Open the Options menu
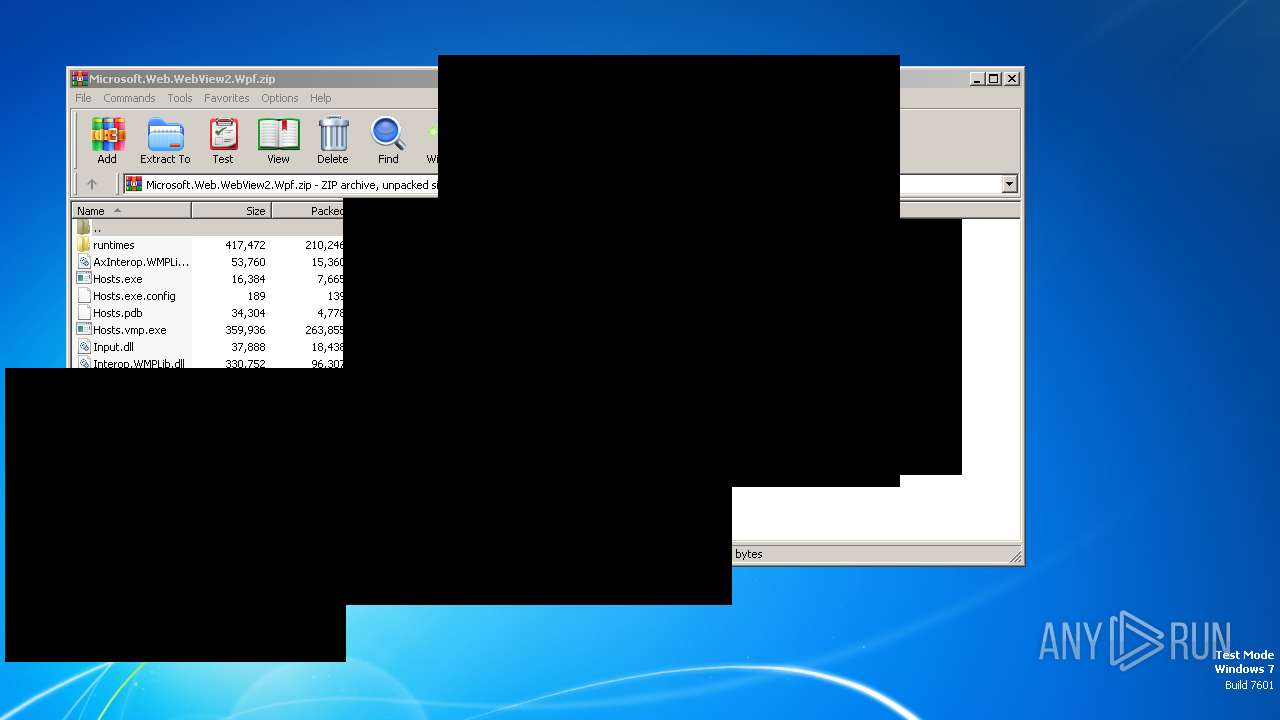This screenshot has width=1280, height=720. point(280,98)
